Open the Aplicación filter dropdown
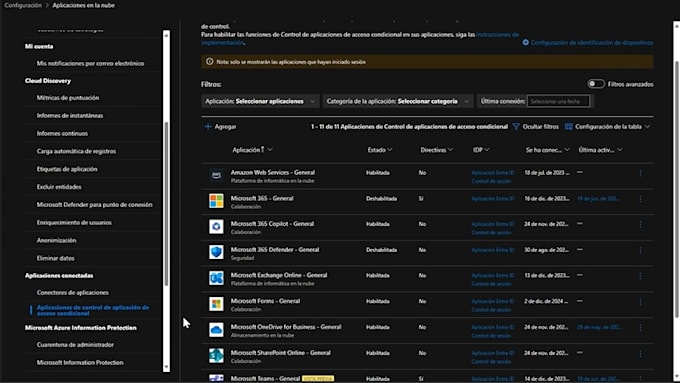680x383 pixels. coord(260,101)
